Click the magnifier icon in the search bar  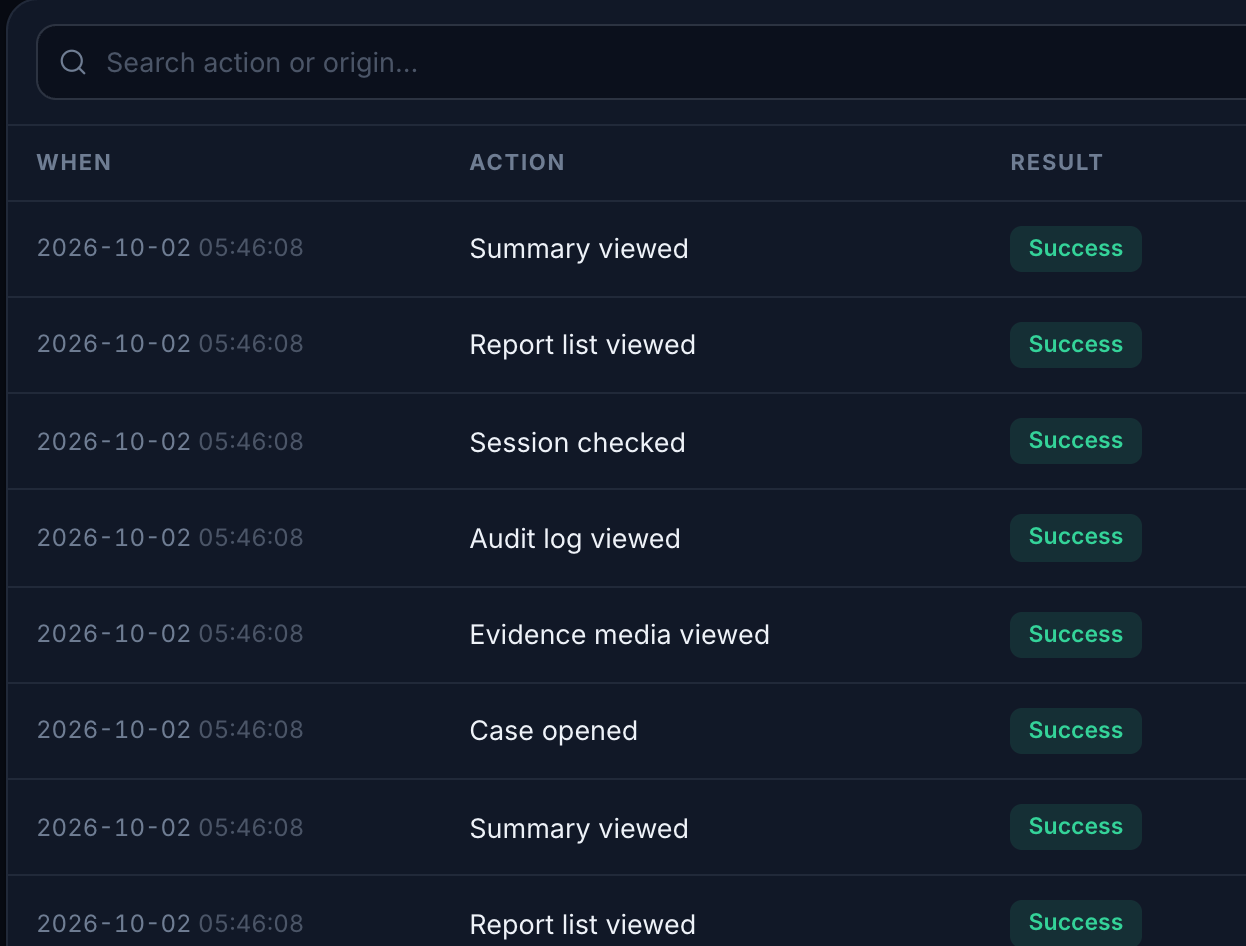pos(73,62)
